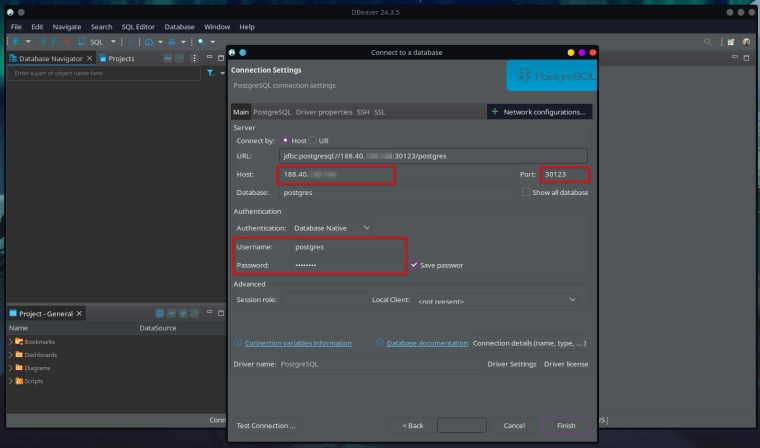This screenshot has height=448, width=760.
Task: Collapse all in Database Navigator panel
Action: pyautogui.click(x=168, y=58)
